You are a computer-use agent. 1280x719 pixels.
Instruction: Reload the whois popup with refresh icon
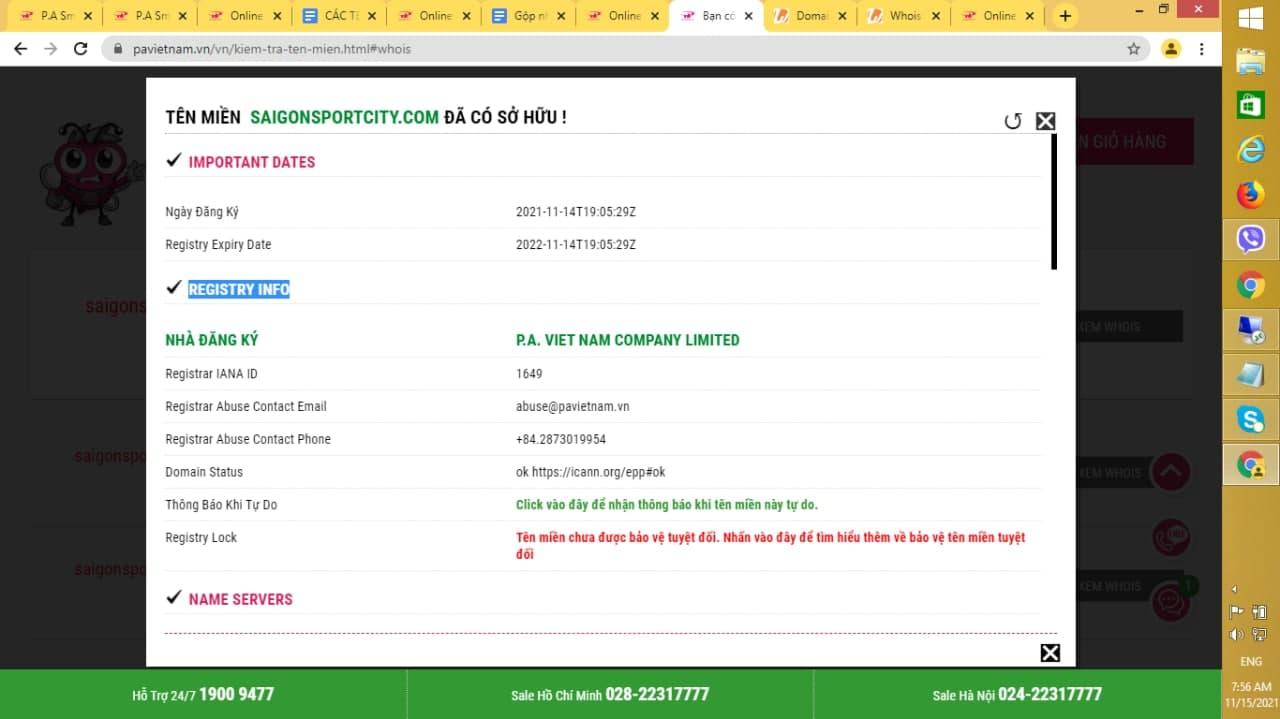[1013, 121]
